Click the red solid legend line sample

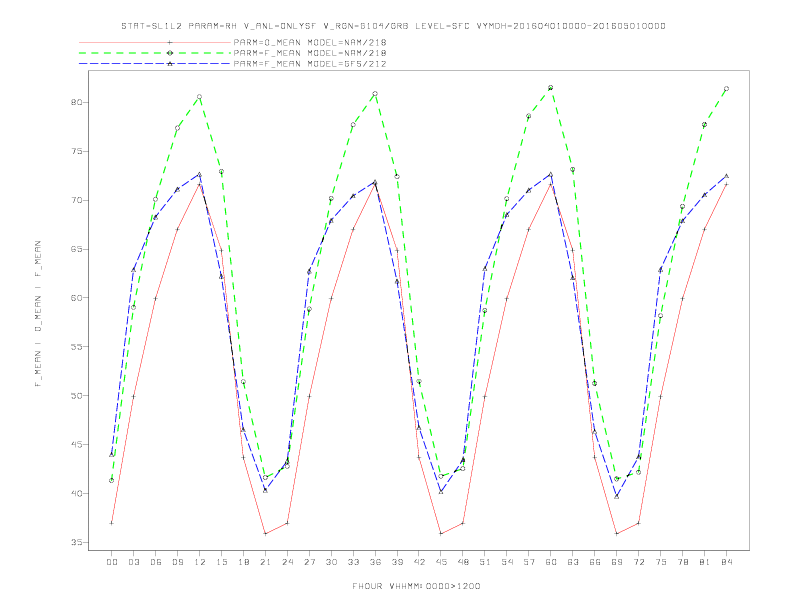tap(155, 42)
